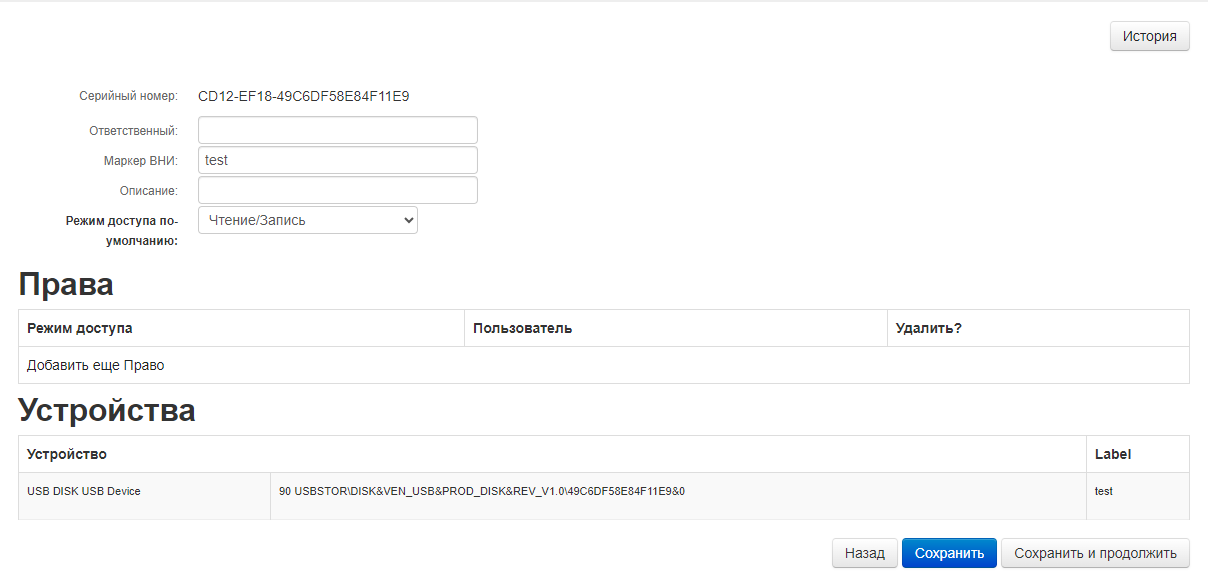Viewport: 1208px width, 587px height.
Task: Click the Label column header
Action: pyautogui.click(x=1113, y=454)
